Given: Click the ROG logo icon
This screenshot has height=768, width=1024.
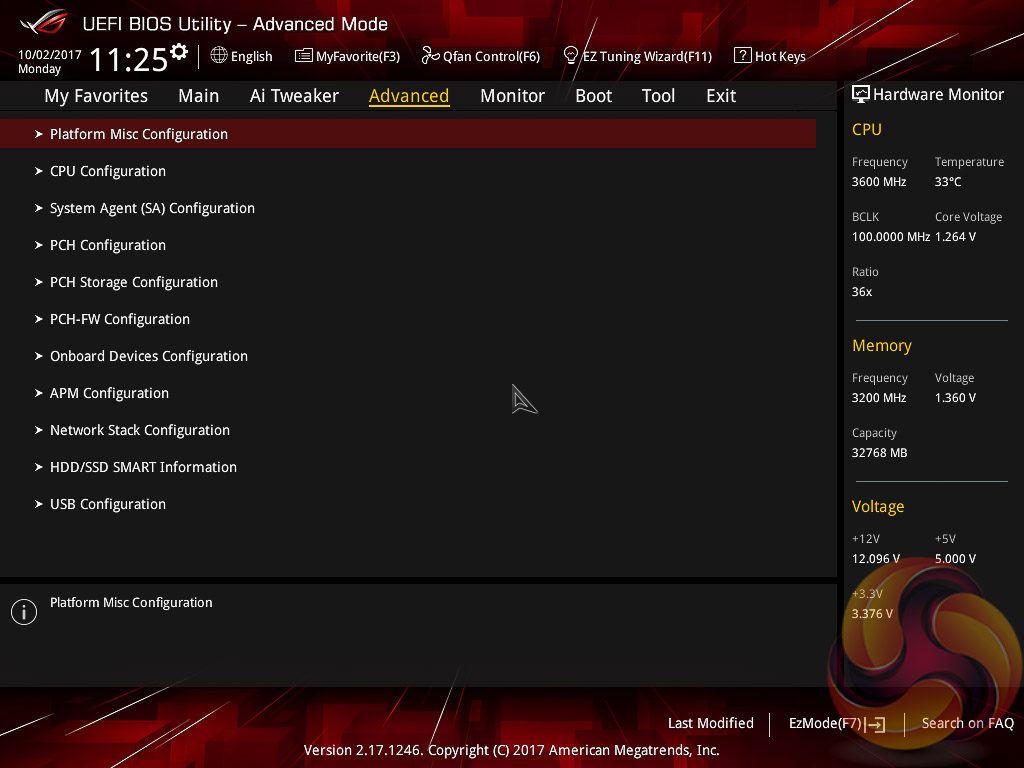Looking at the screenshot, I should (x=44, y=23).
